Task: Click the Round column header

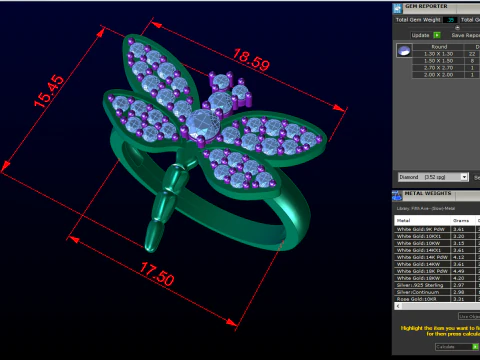Action: pyautogui.click(x=439, y=47)
